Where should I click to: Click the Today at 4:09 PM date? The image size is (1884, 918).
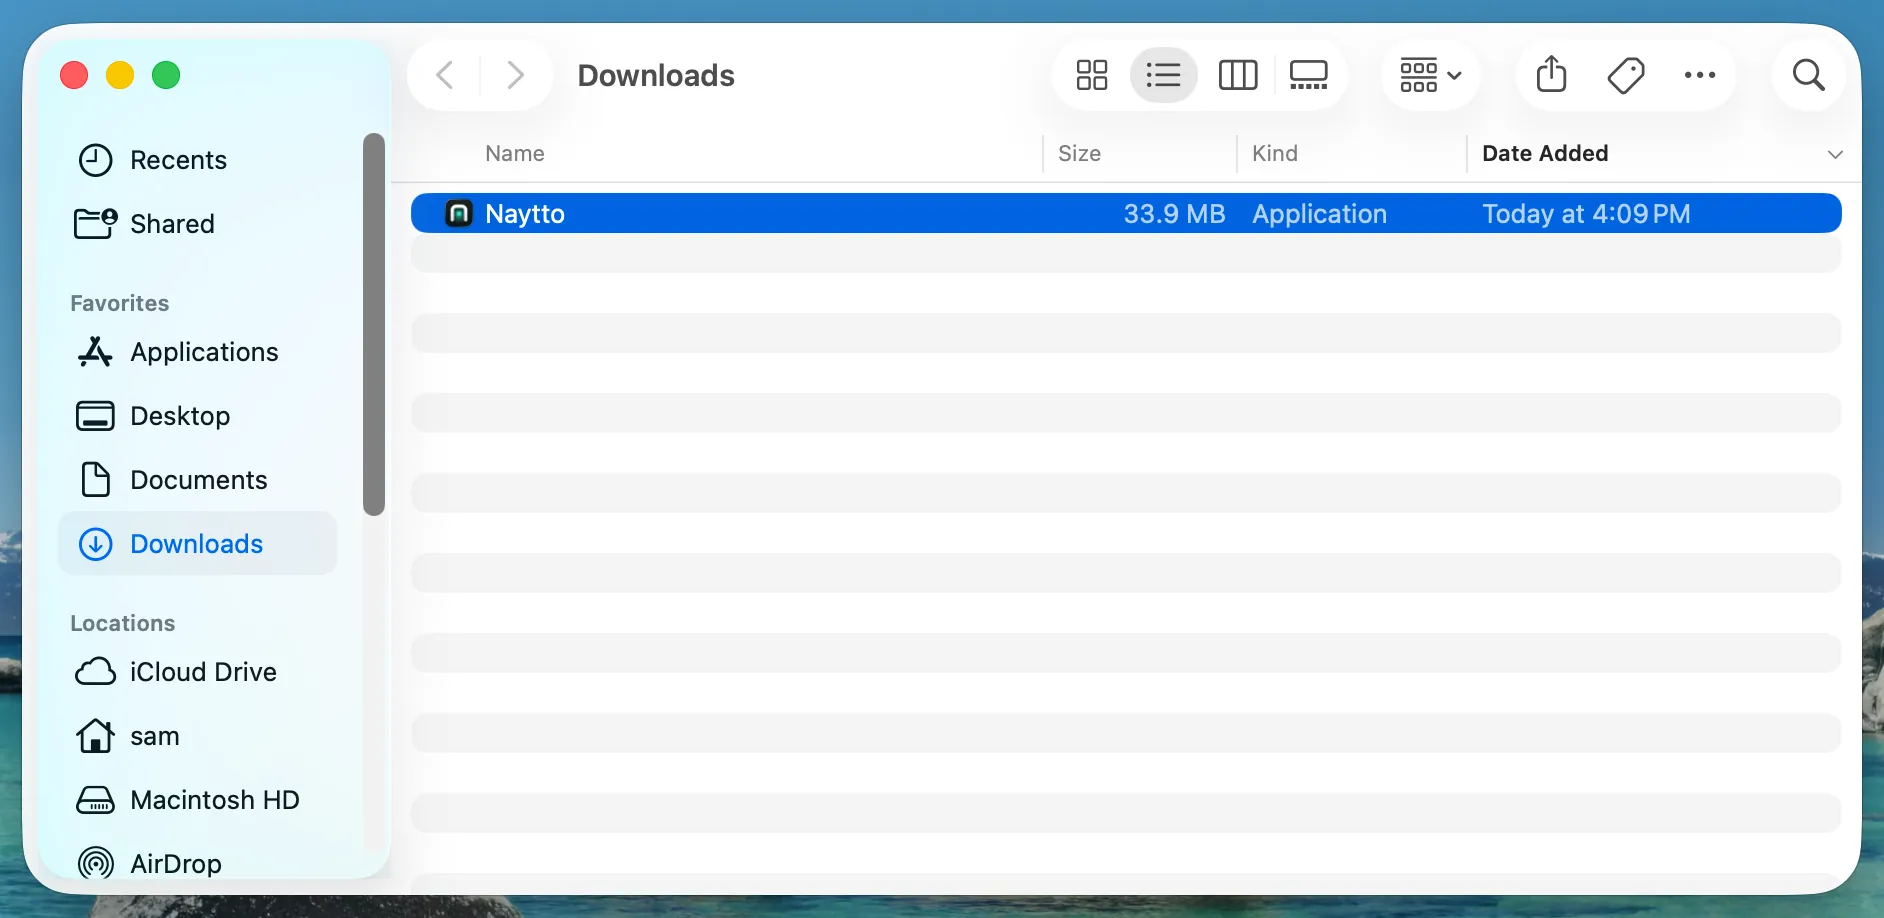pos(1586,214)
